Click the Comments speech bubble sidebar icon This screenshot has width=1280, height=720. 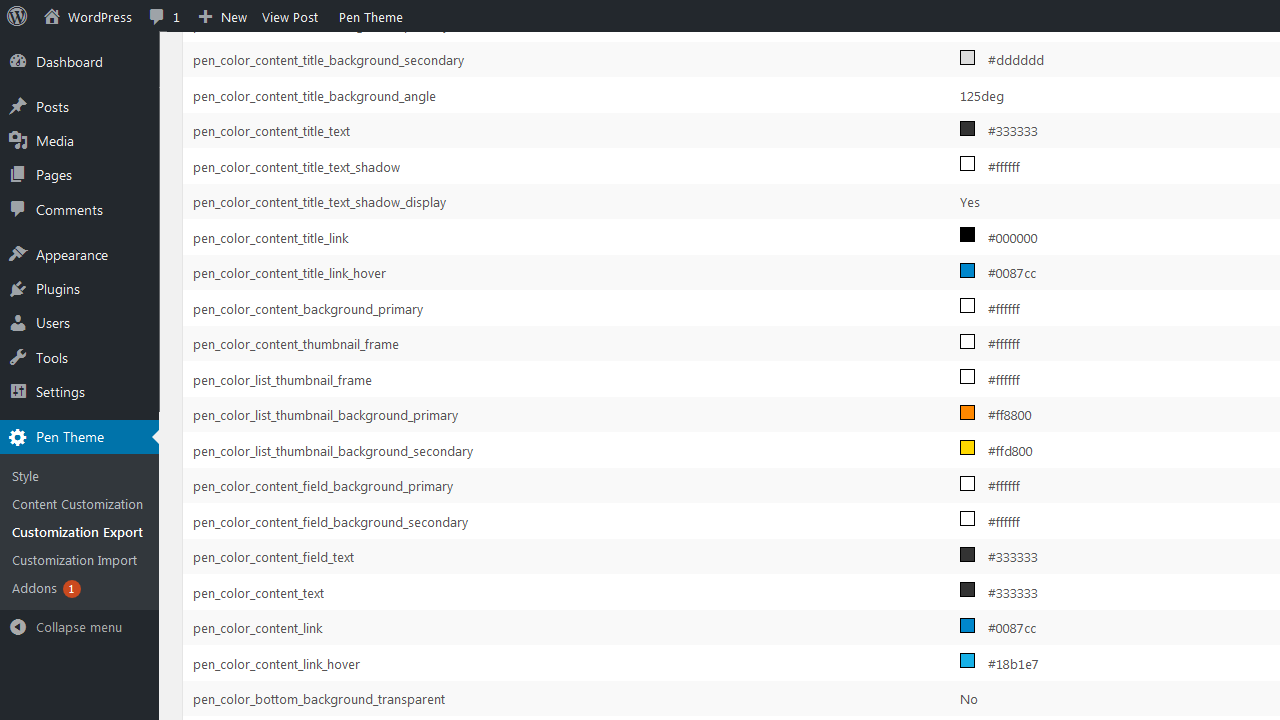[x=18, y=210]
